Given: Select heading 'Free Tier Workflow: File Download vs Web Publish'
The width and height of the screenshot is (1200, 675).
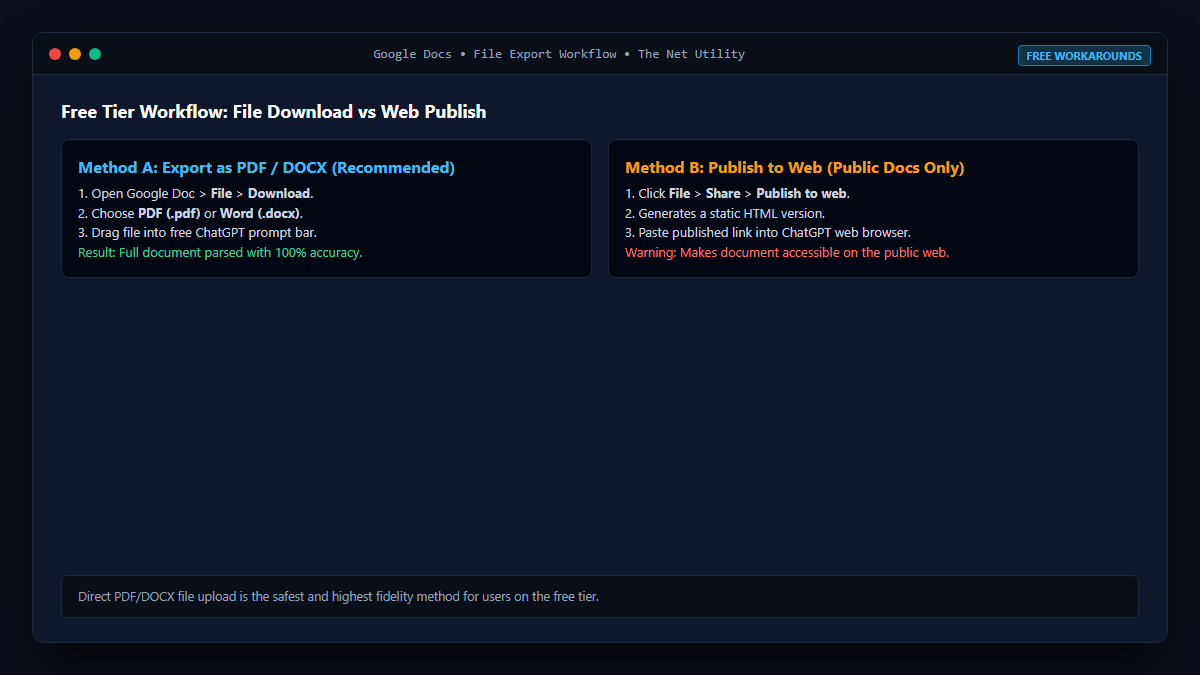Looking at the screenshot, I should click(x=274, y=112).
